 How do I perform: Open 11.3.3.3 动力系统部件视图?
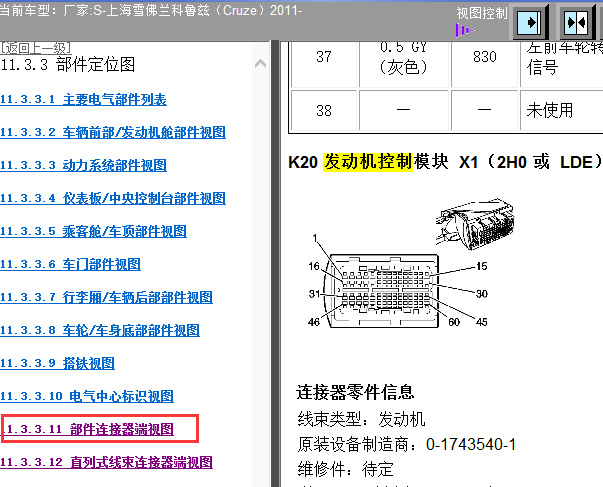point(83,166)
